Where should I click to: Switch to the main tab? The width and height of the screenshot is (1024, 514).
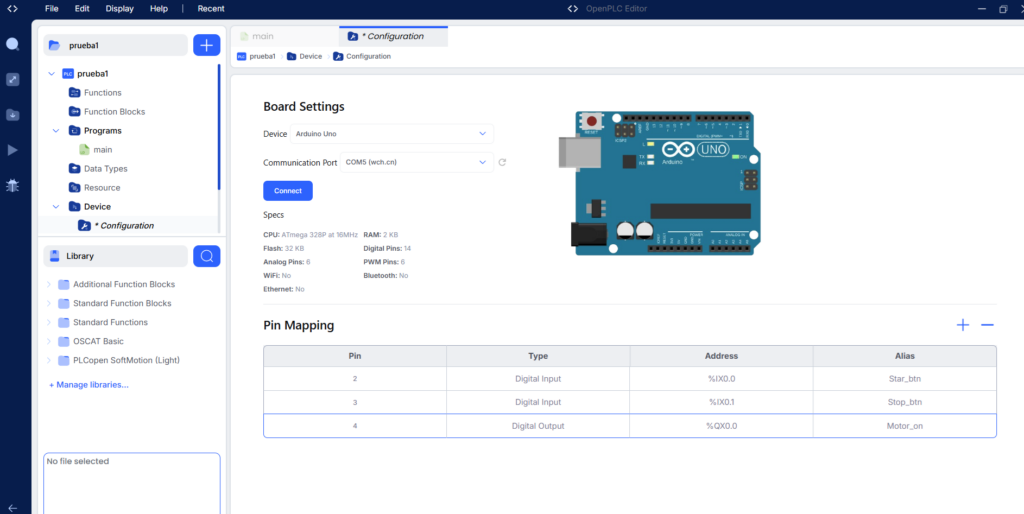coord(285,37)
